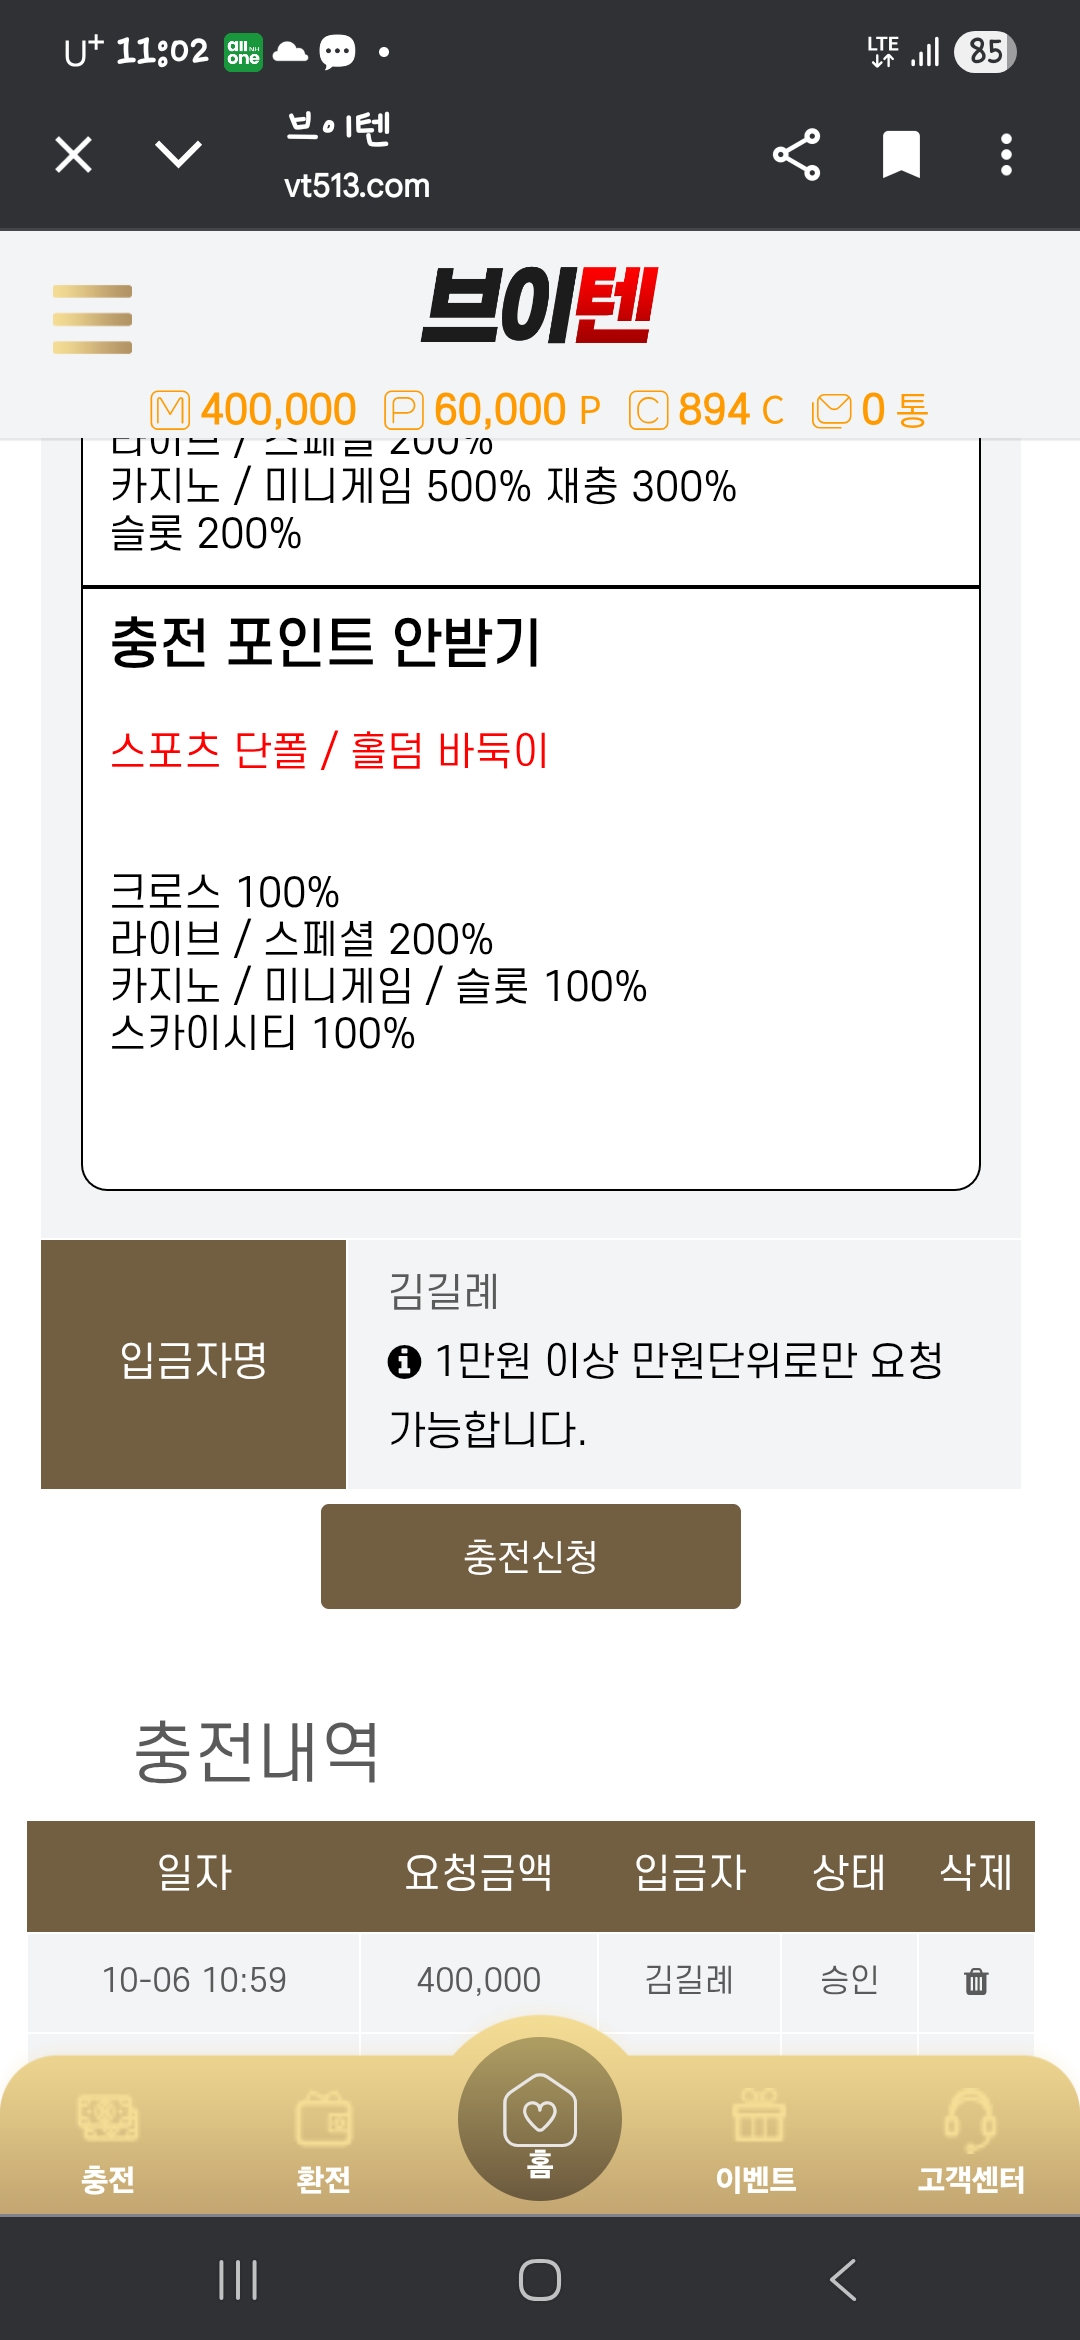
Task: Tap the share icon in browser bar
Action: [796, 155]
